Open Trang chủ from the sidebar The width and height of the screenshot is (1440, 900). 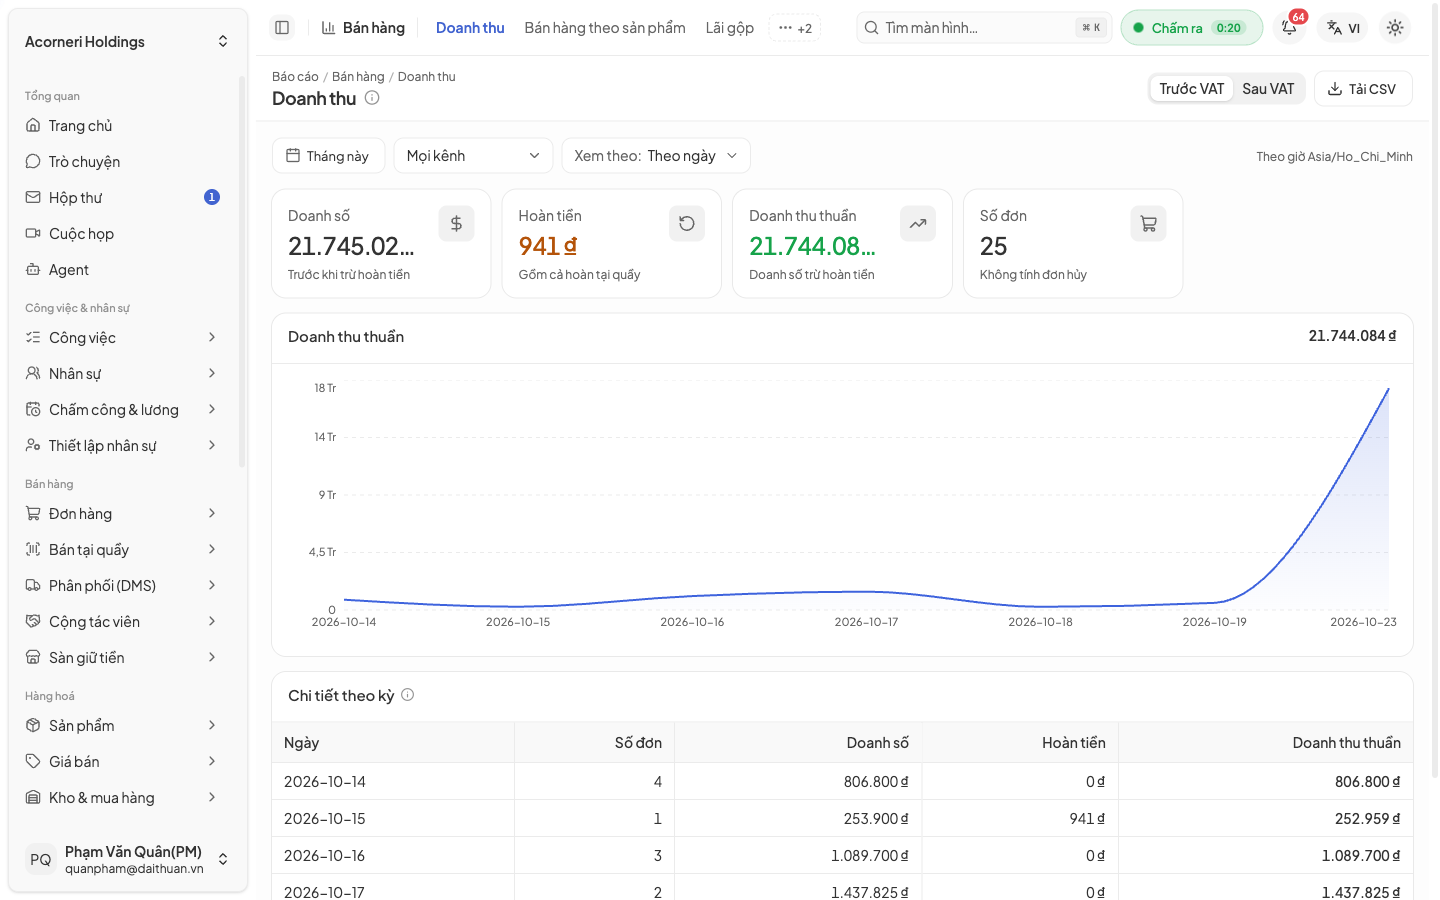[123, 126]
